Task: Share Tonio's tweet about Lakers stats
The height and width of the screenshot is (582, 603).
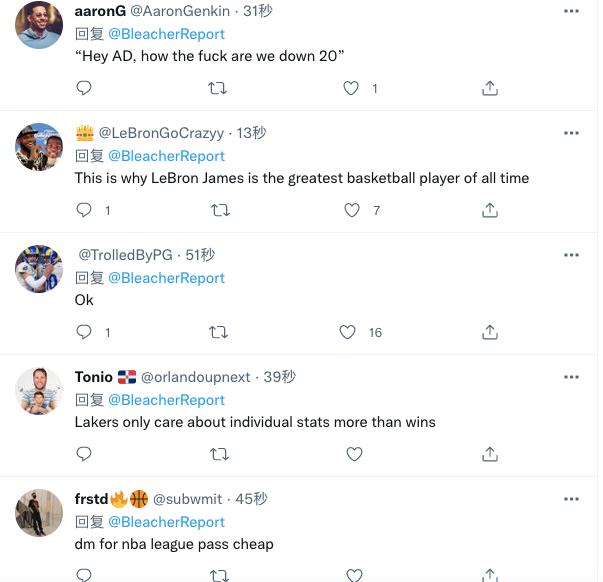Action: point(490,454)
